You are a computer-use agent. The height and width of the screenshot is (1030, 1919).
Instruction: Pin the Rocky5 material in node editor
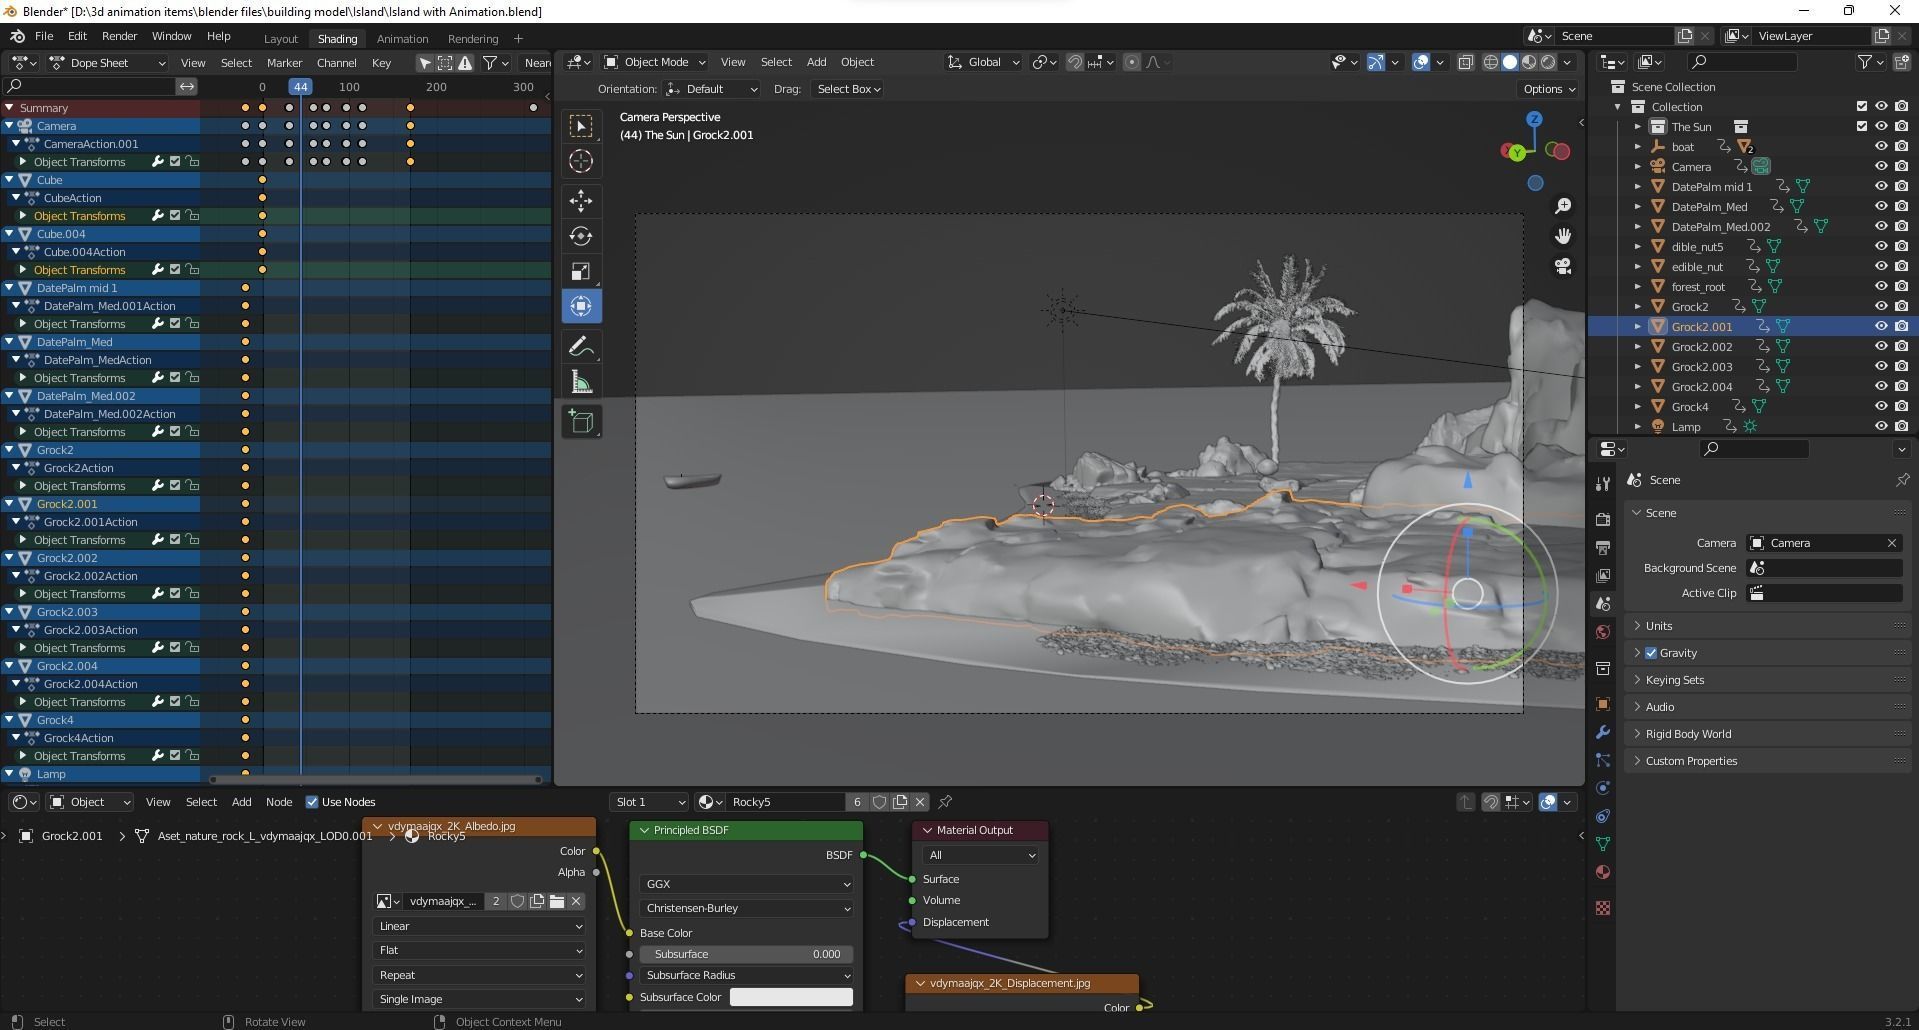click(x=945, y=802)
